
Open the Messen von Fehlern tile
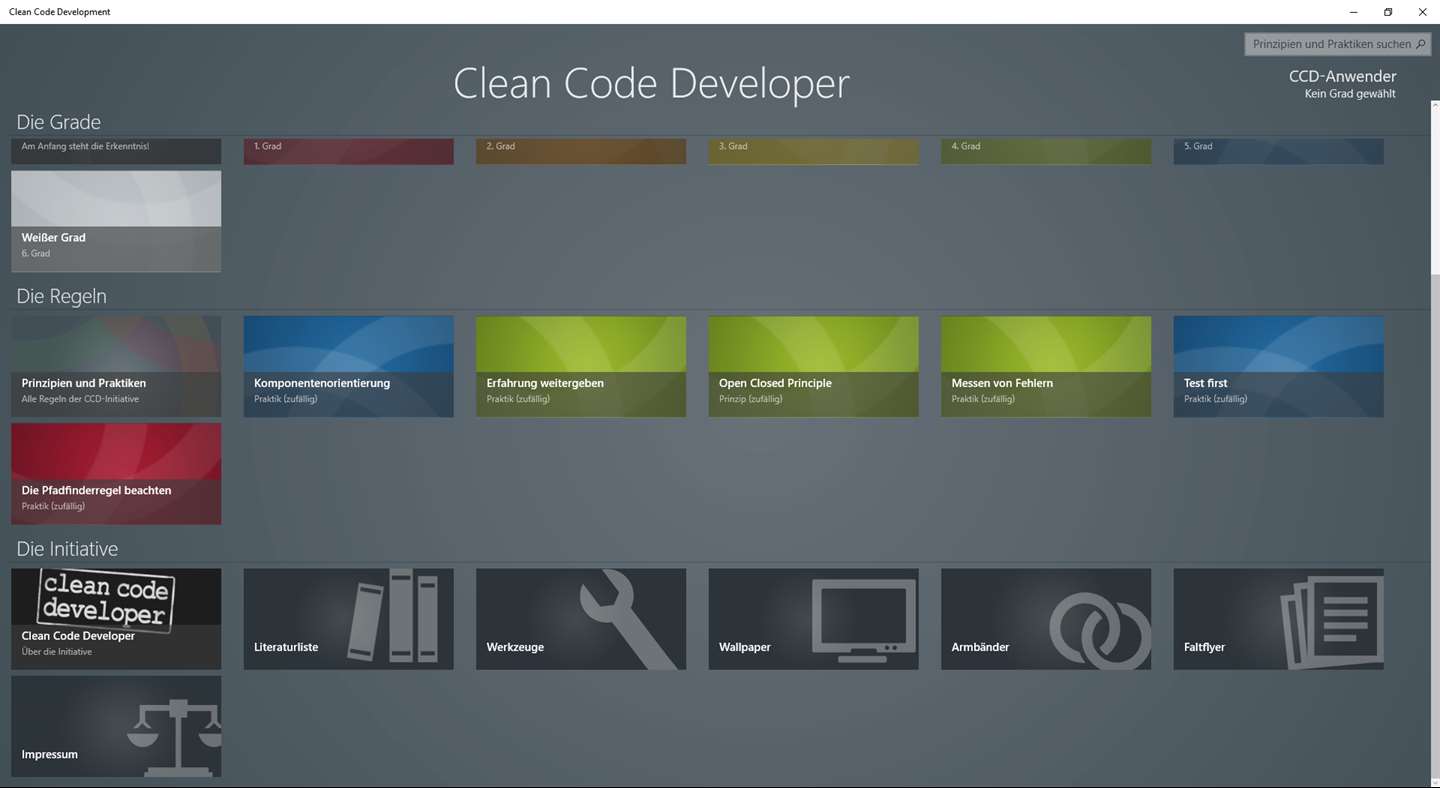pos(1046,367)
